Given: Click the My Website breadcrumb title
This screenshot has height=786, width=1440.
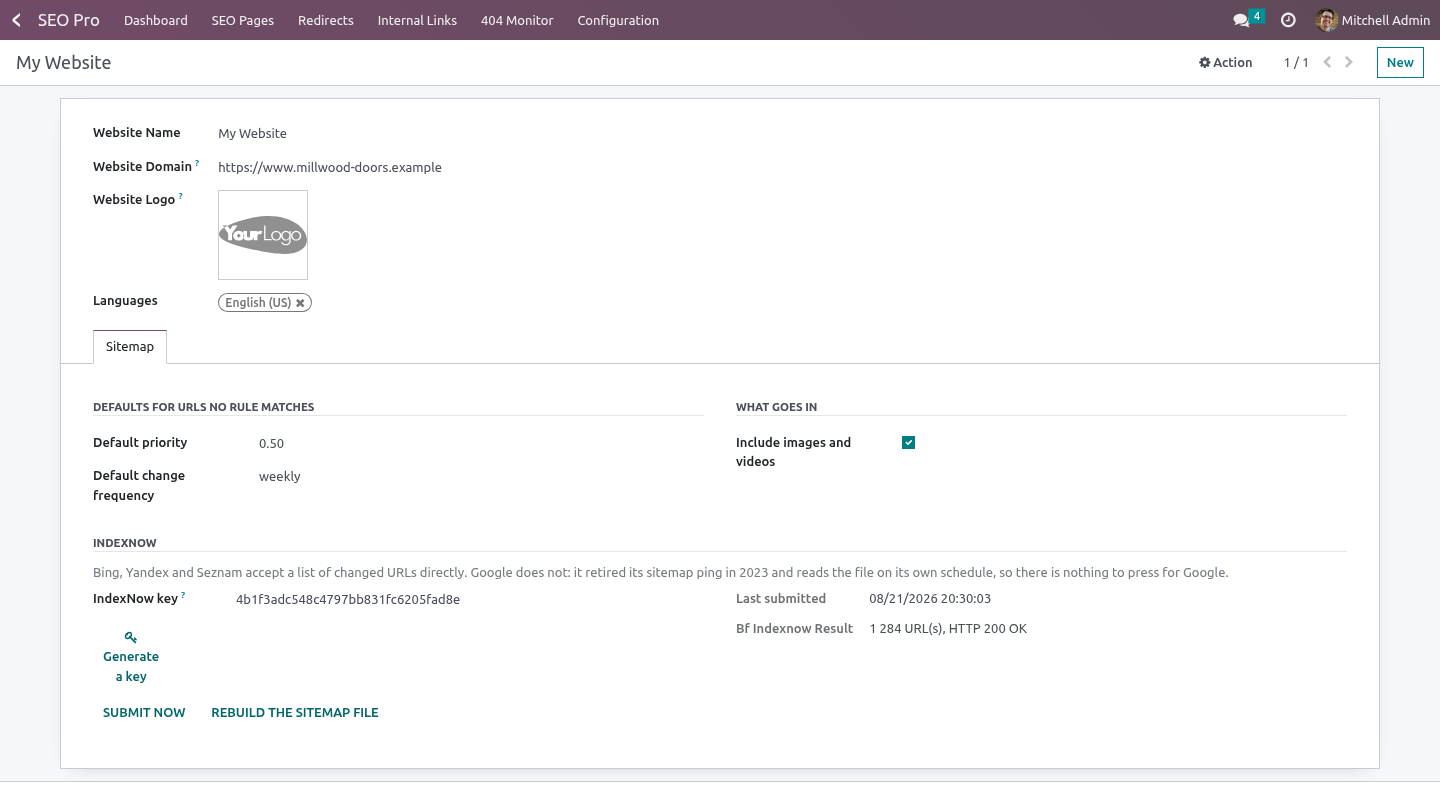Looking at the screenshot, I should pyautogui.click(x=64, y=62).
